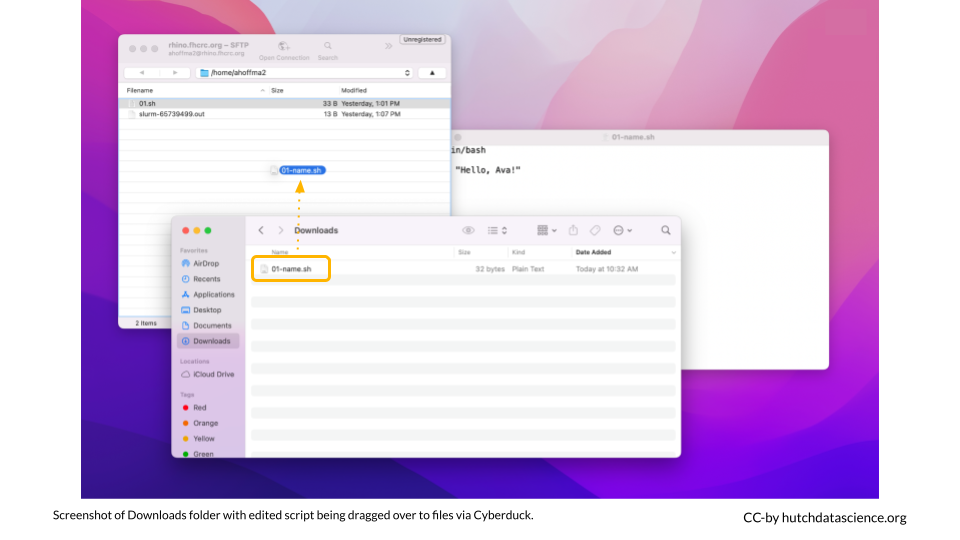The width and height of the screenshot is (960, 540).
Task: Sort Finder list by Size column
Action: (x=464, y=252)
